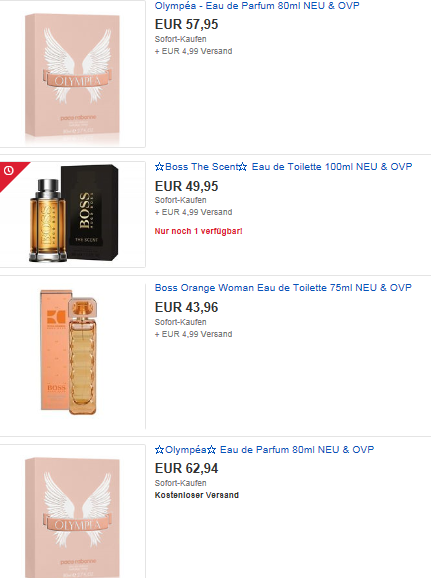Open the Olympéa Eau de Parfum listing with free shipping
This screenshot has height=578, width=431.
[264, 450]
